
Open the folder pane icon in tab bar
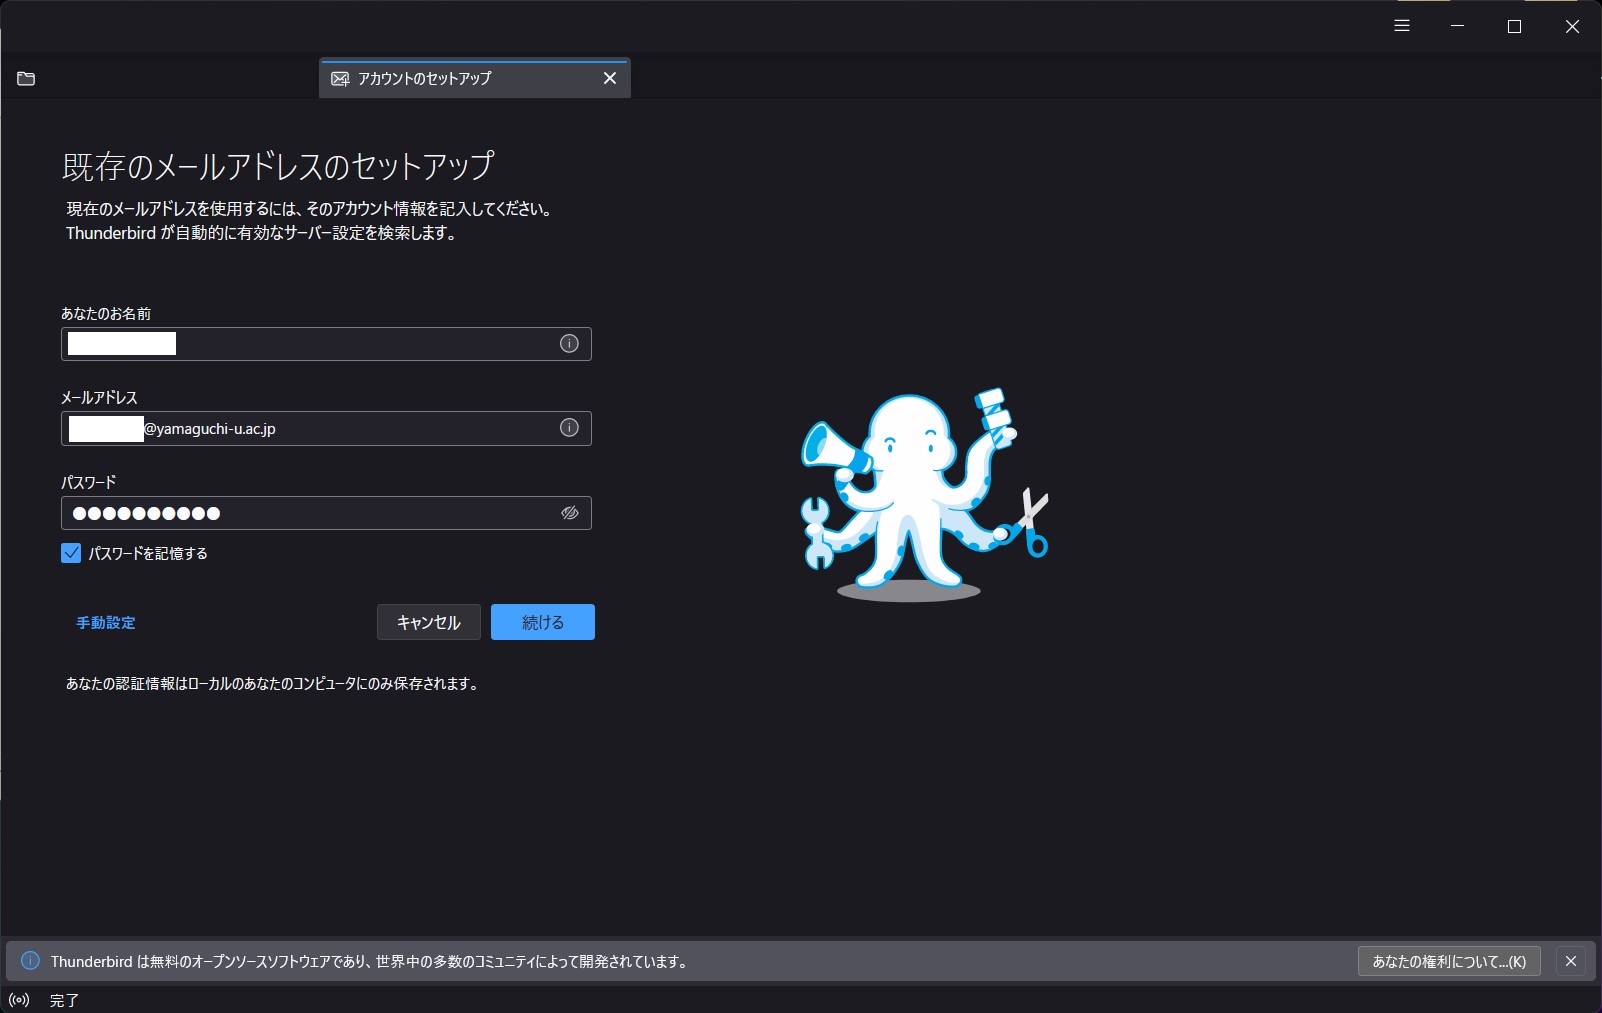[26, 78]
